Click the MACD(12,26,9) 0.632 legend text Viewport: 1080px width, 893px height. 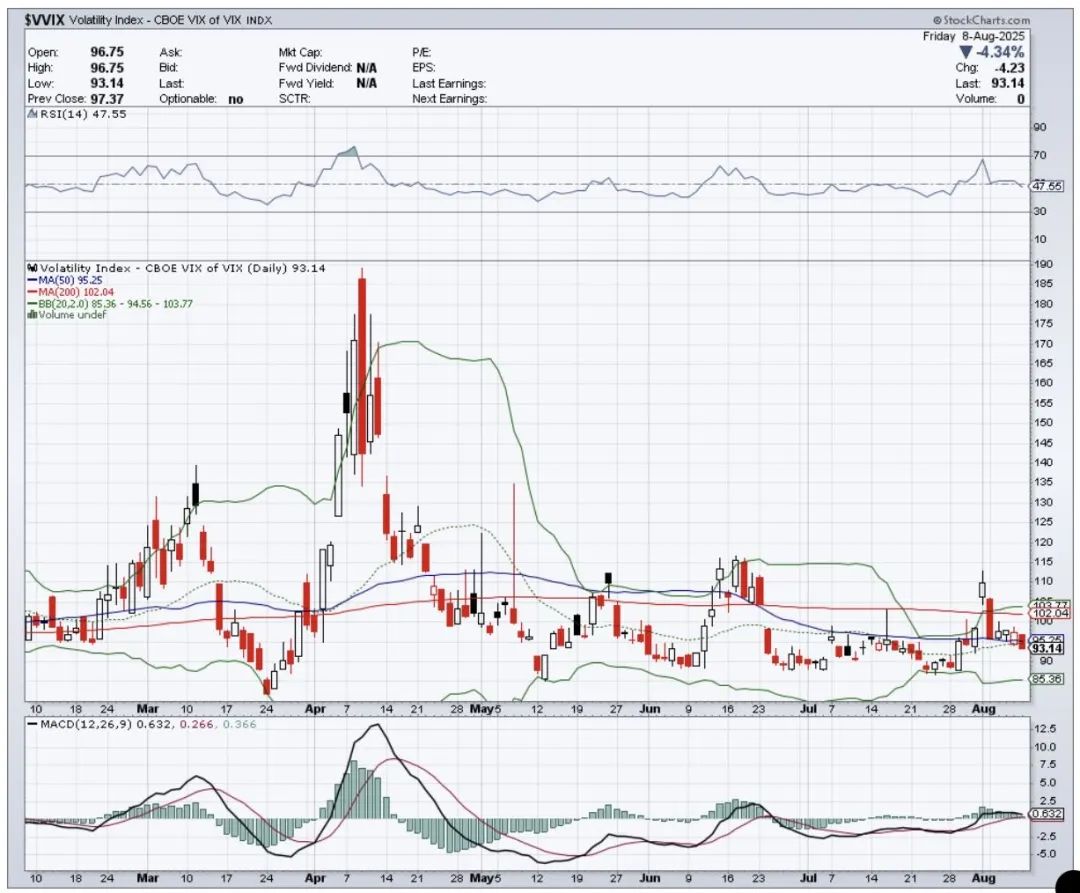(107, 724)
